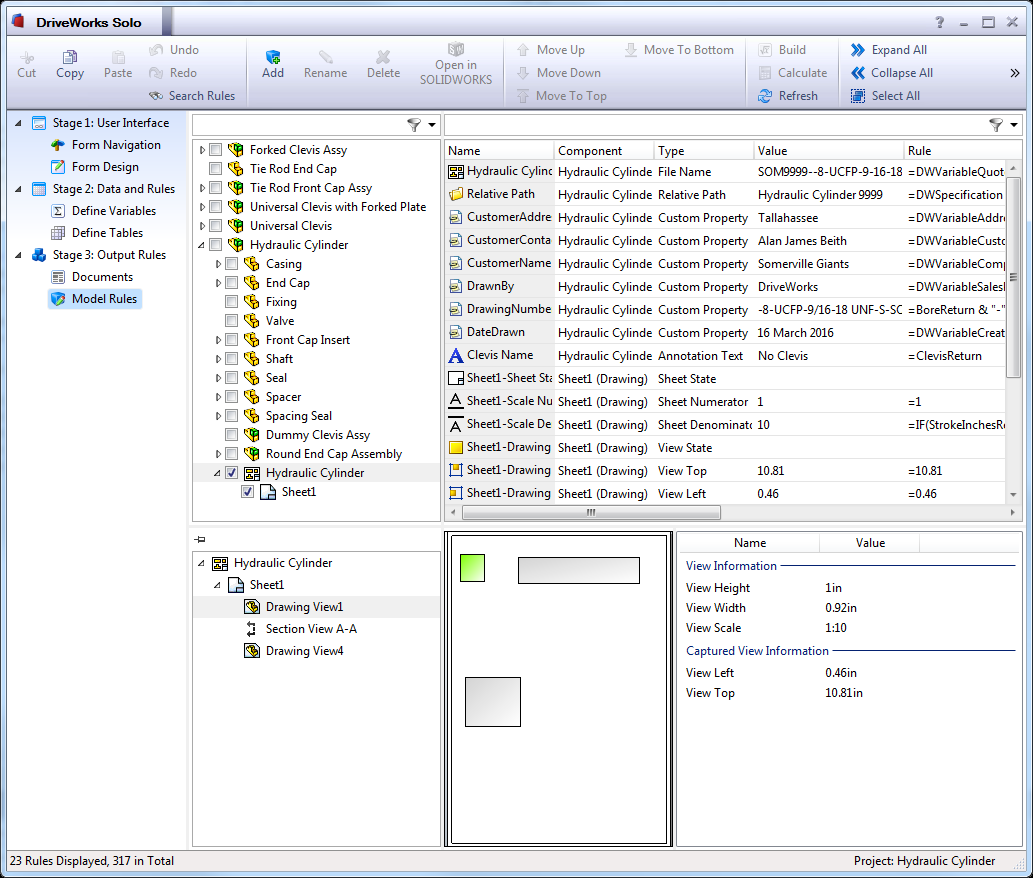Expand the End Cap node

[218, 283]
